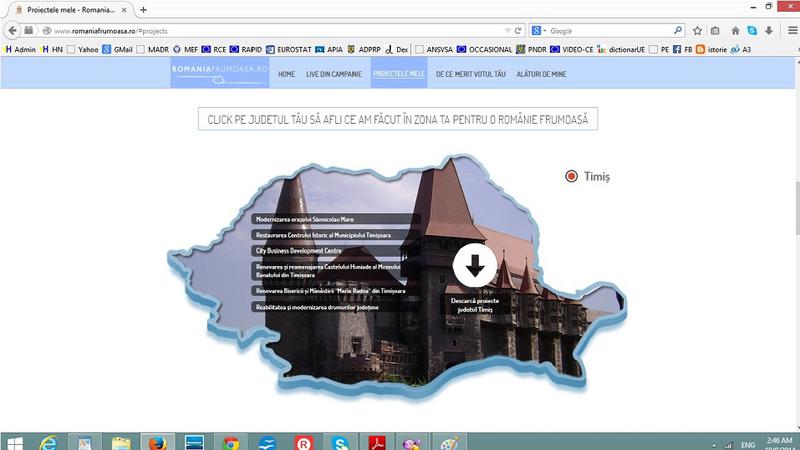Open the APIA bookmark
Image resolution: width=800 pixels, height=450 pixels.
click(329, 49)
